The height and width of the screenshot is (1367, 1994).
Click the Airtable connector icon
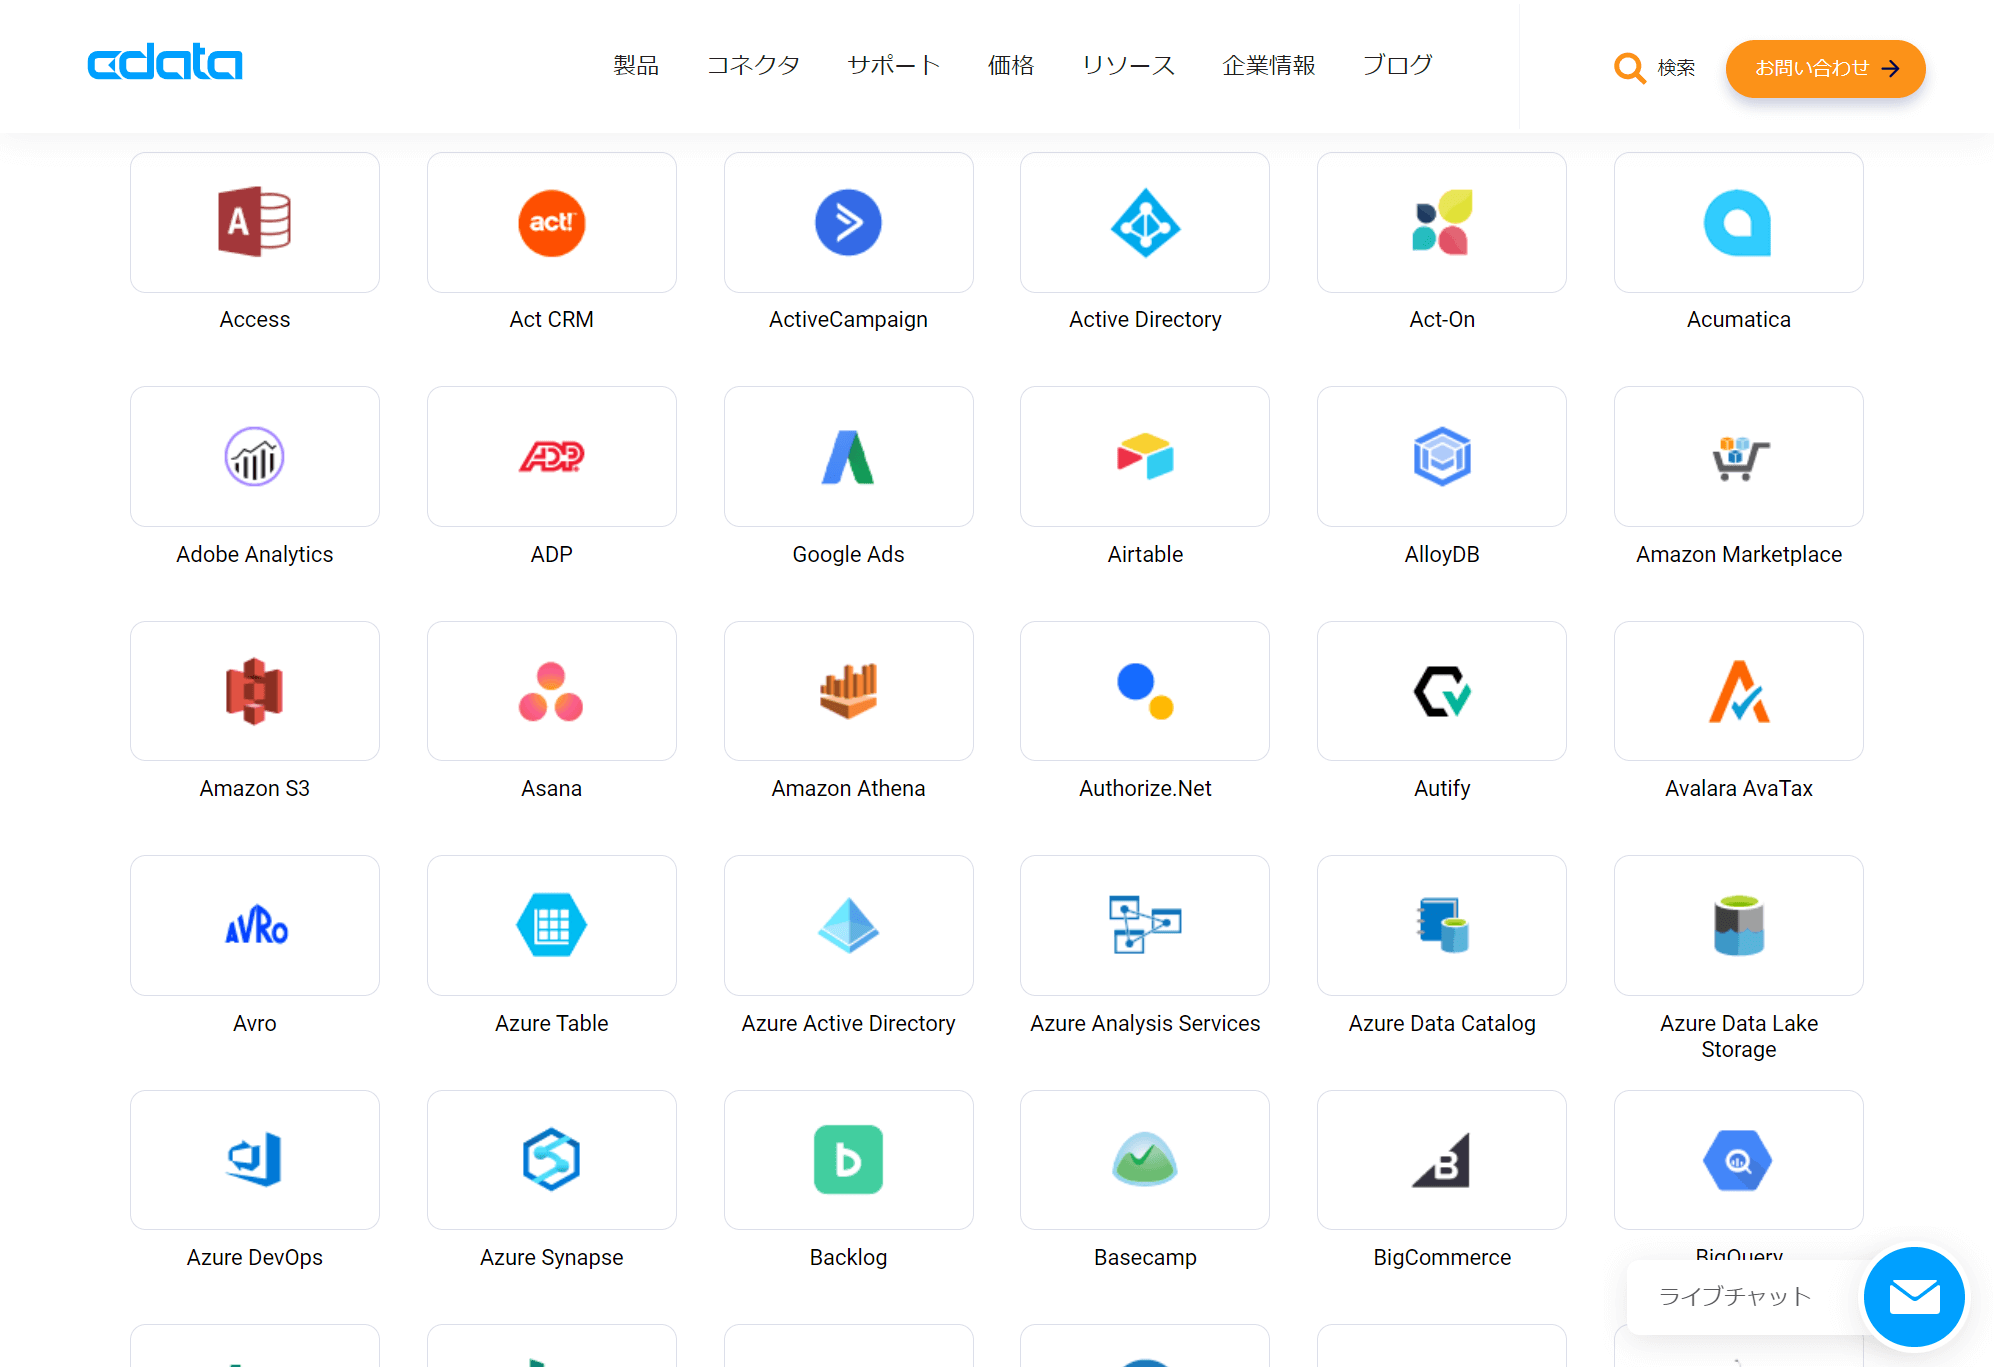pyautogui.click(x=1145, y=456)
